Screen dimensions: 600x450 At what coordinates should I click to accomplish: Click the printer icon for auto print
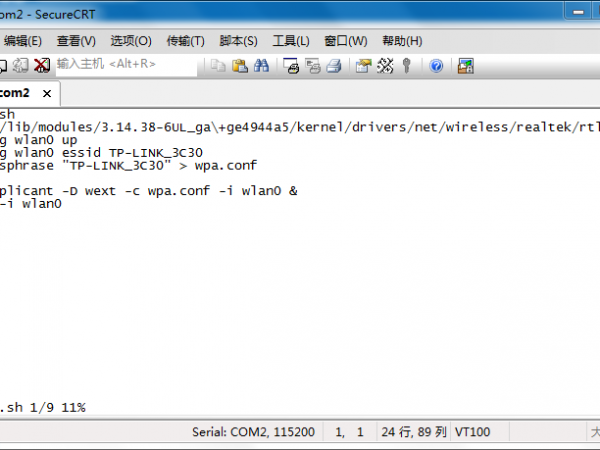point(335,65)
